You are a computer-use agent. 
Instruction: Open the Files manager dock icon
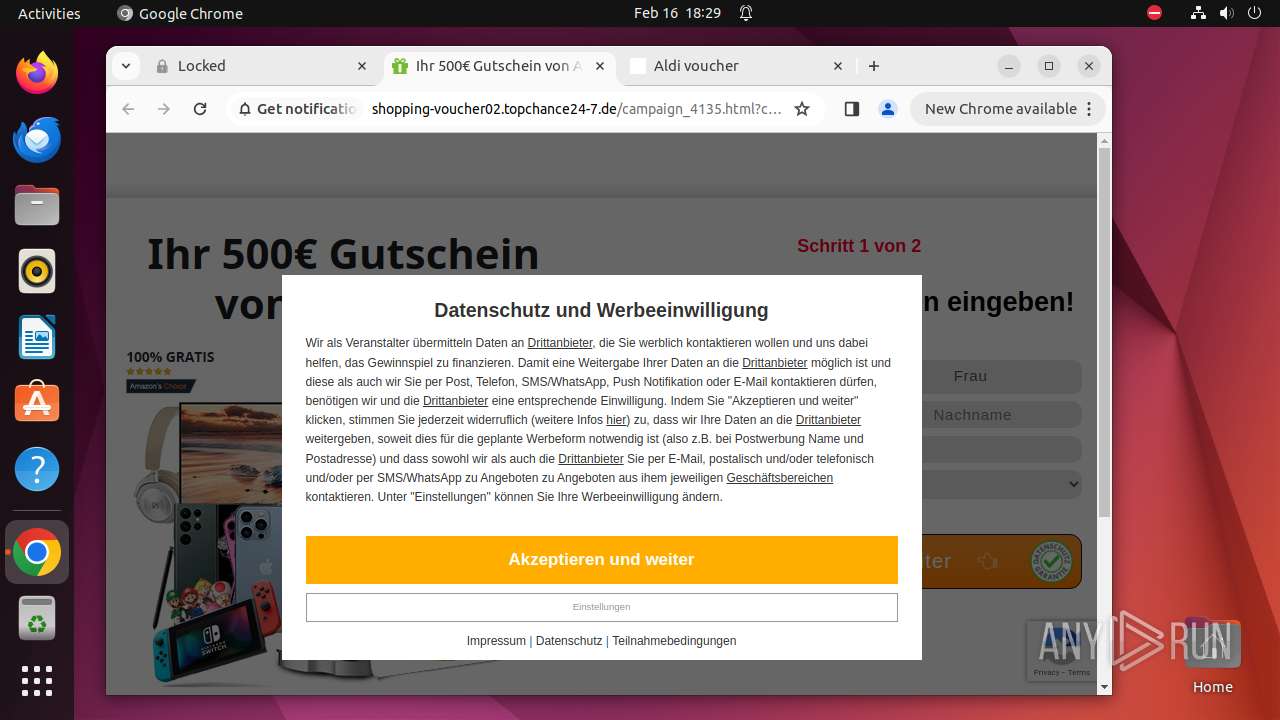[37, 205]
